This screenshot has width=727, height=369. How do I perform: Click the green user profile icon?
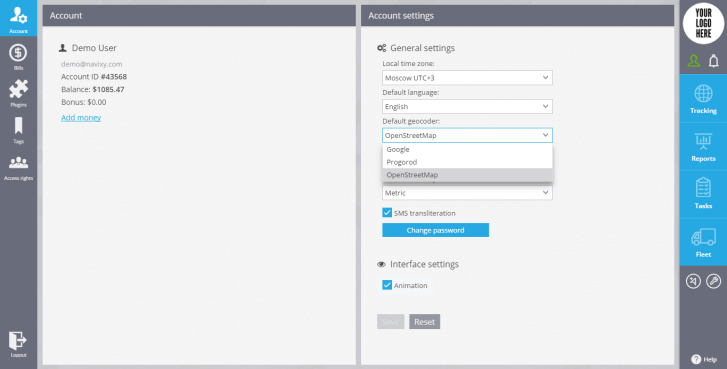point(694,61)
